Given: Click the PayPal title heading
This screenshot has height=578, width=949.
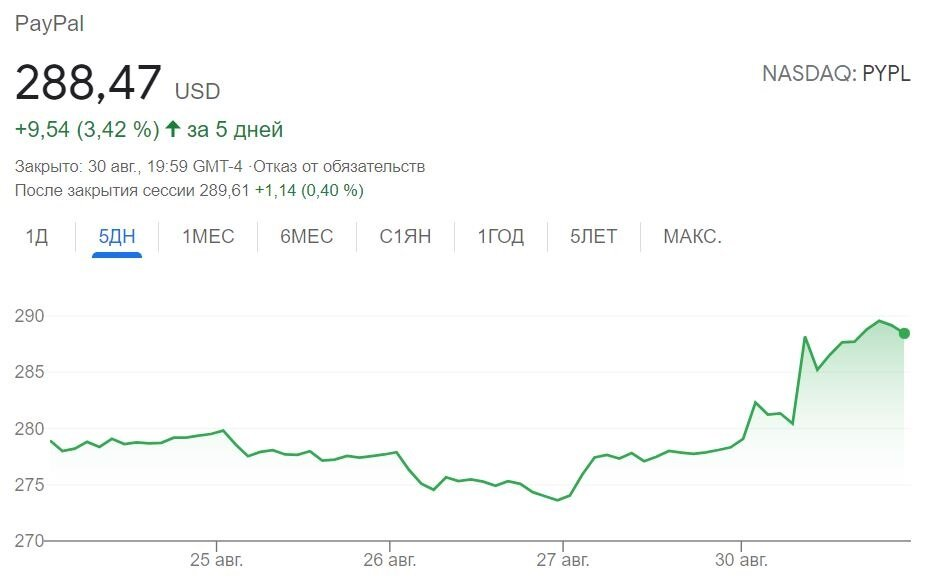Looking at the screenshot, I should 50,23.
